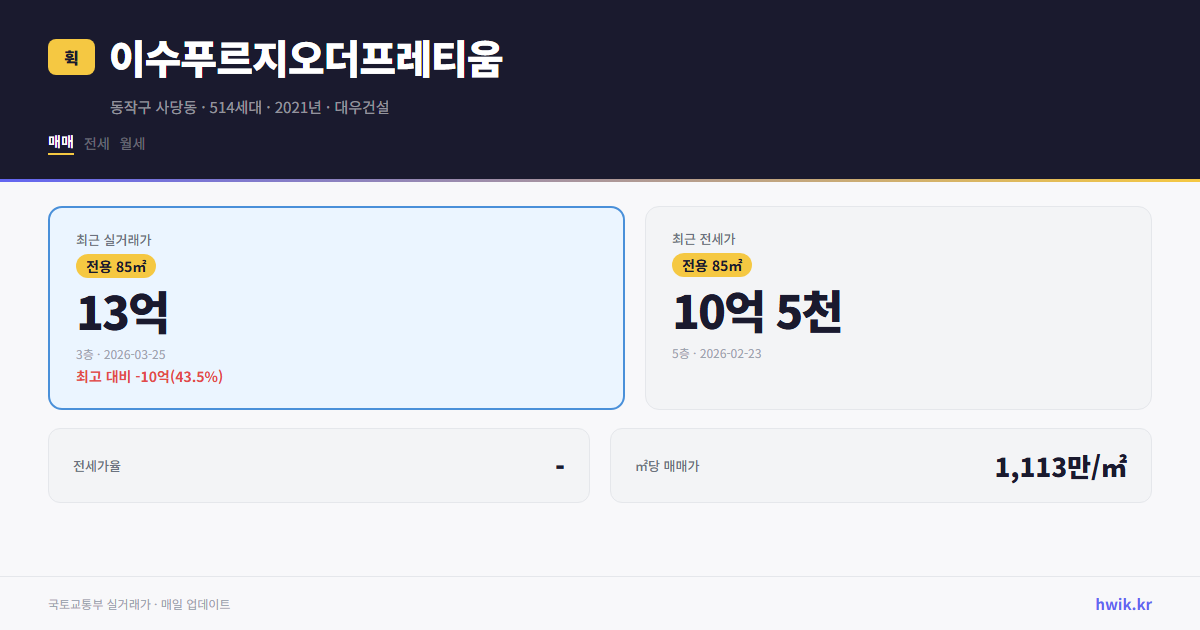Click the dash value in 전세가율 card
This screenshot has height=630, width=1200.
click(x=562, y=465)
